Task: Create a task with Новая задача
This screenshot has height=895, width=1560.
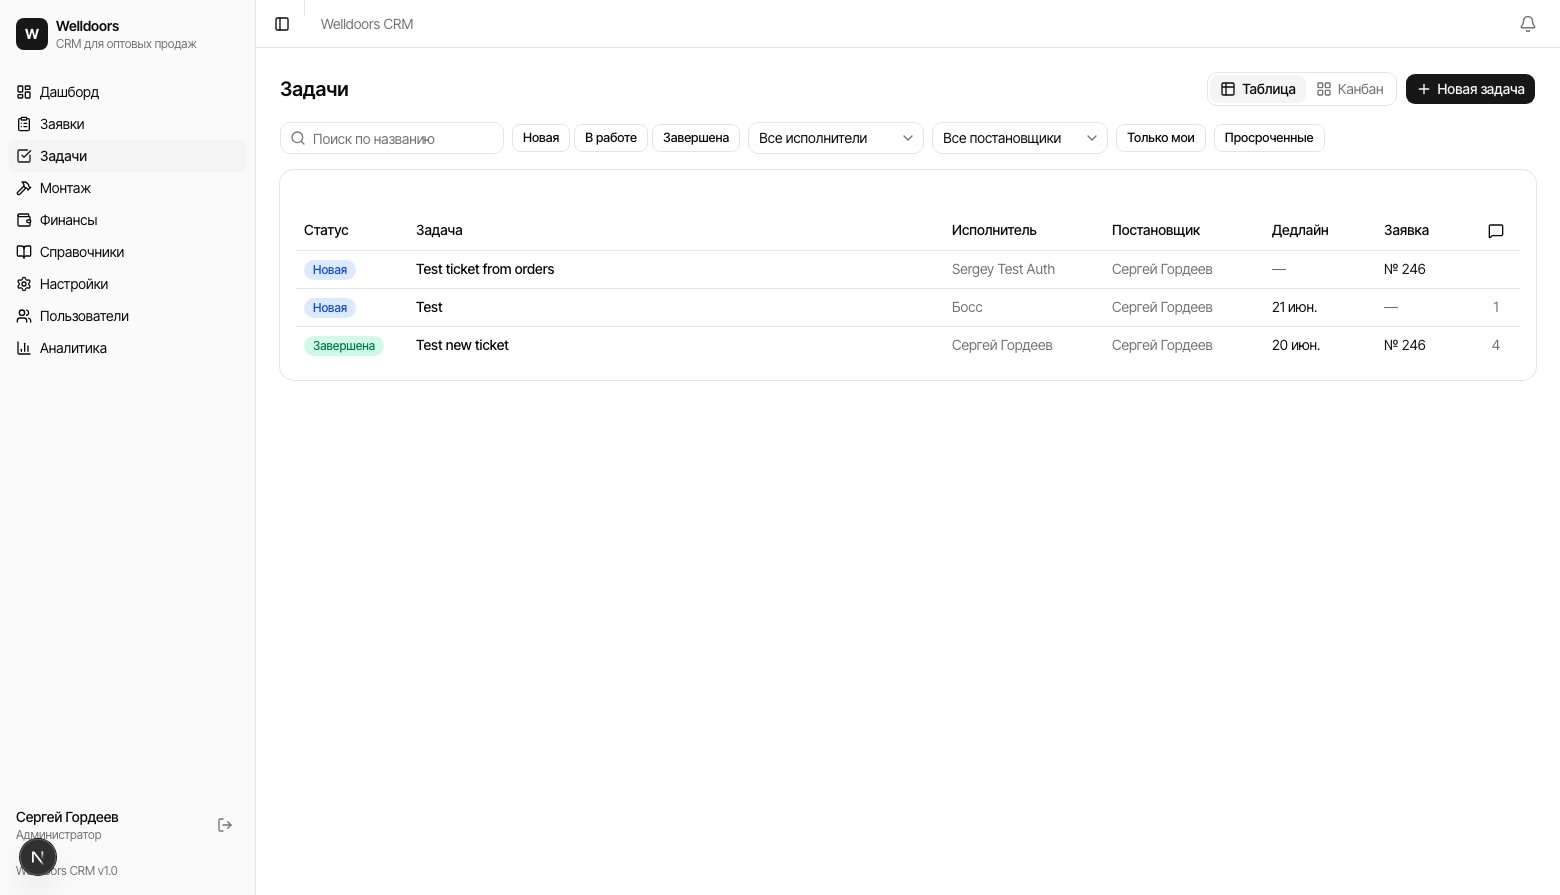Action: tap(1470, 89)
